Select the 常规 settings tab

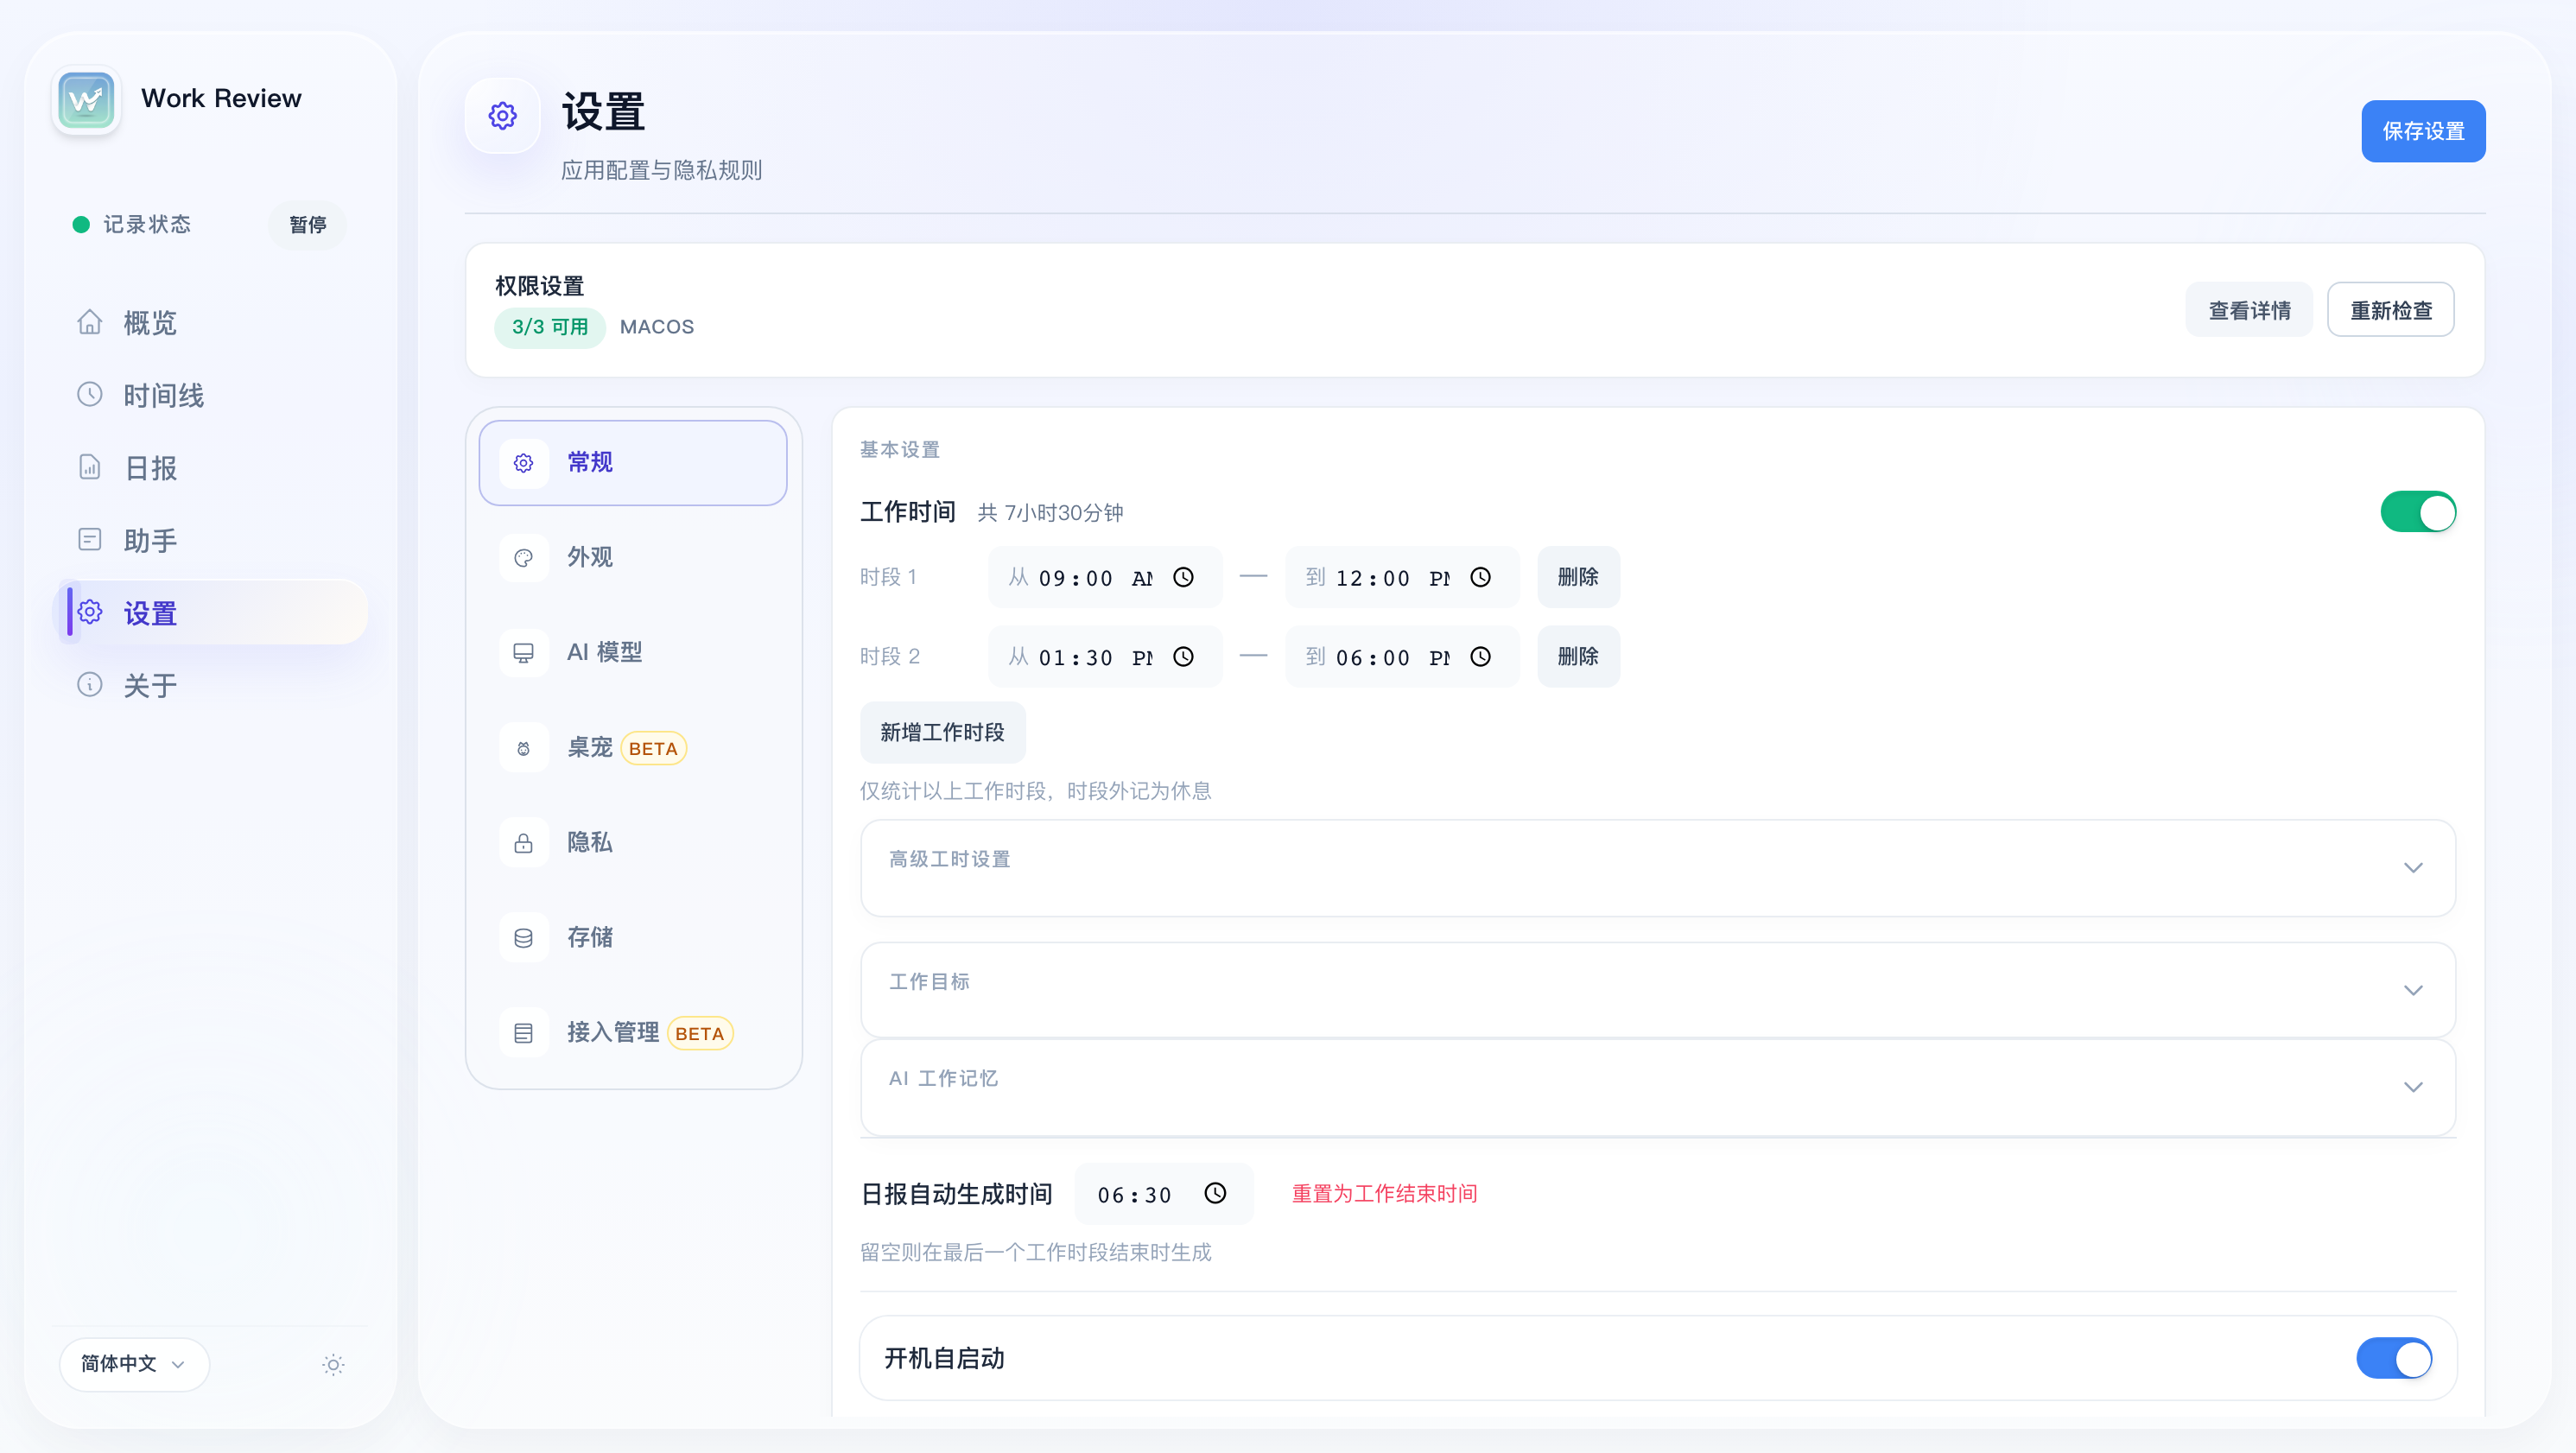pyautogui.click(x=633, y=463)
